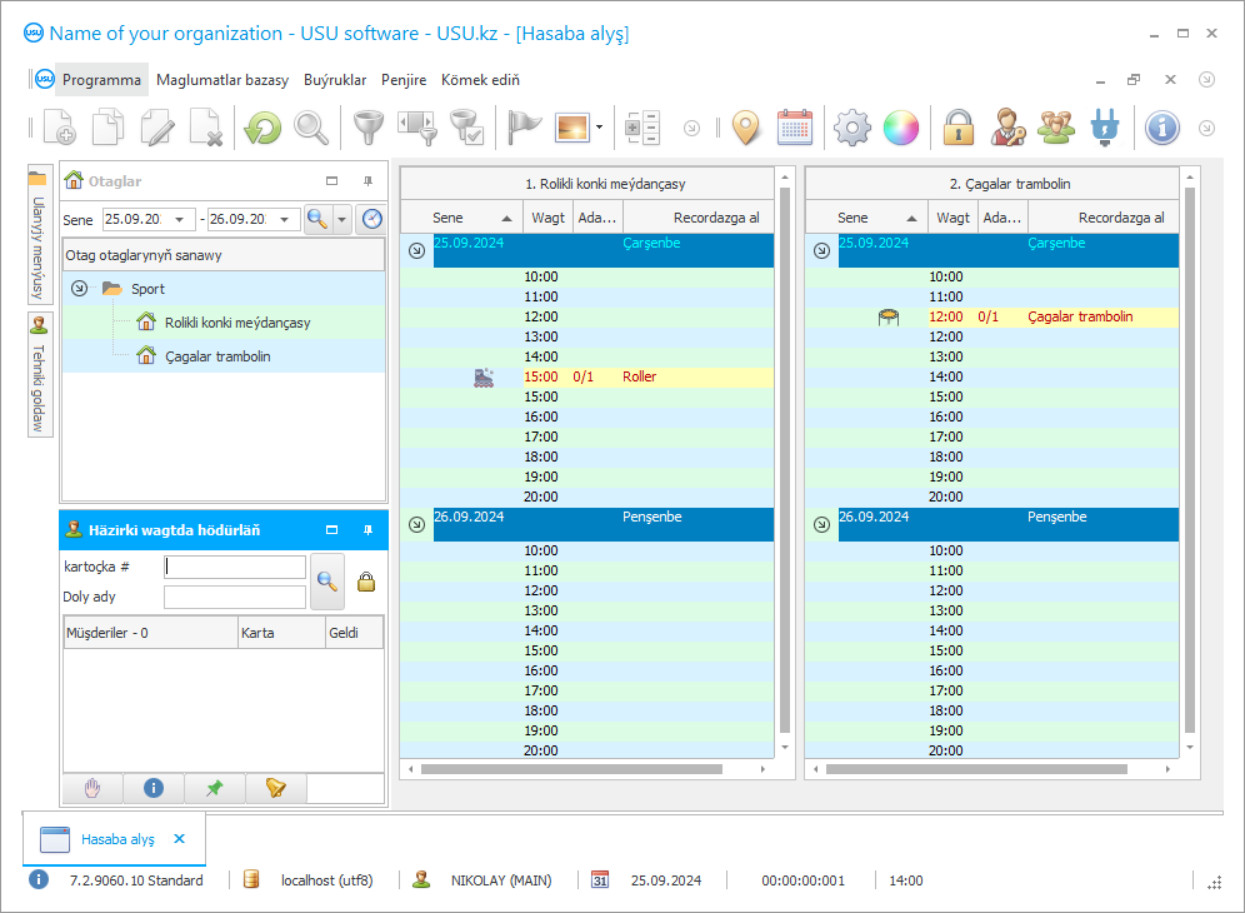Collapse the 26.09.2024 group in Rolikli konki schedule
The height and width of the screenshot is (913, 1245).
416,524
